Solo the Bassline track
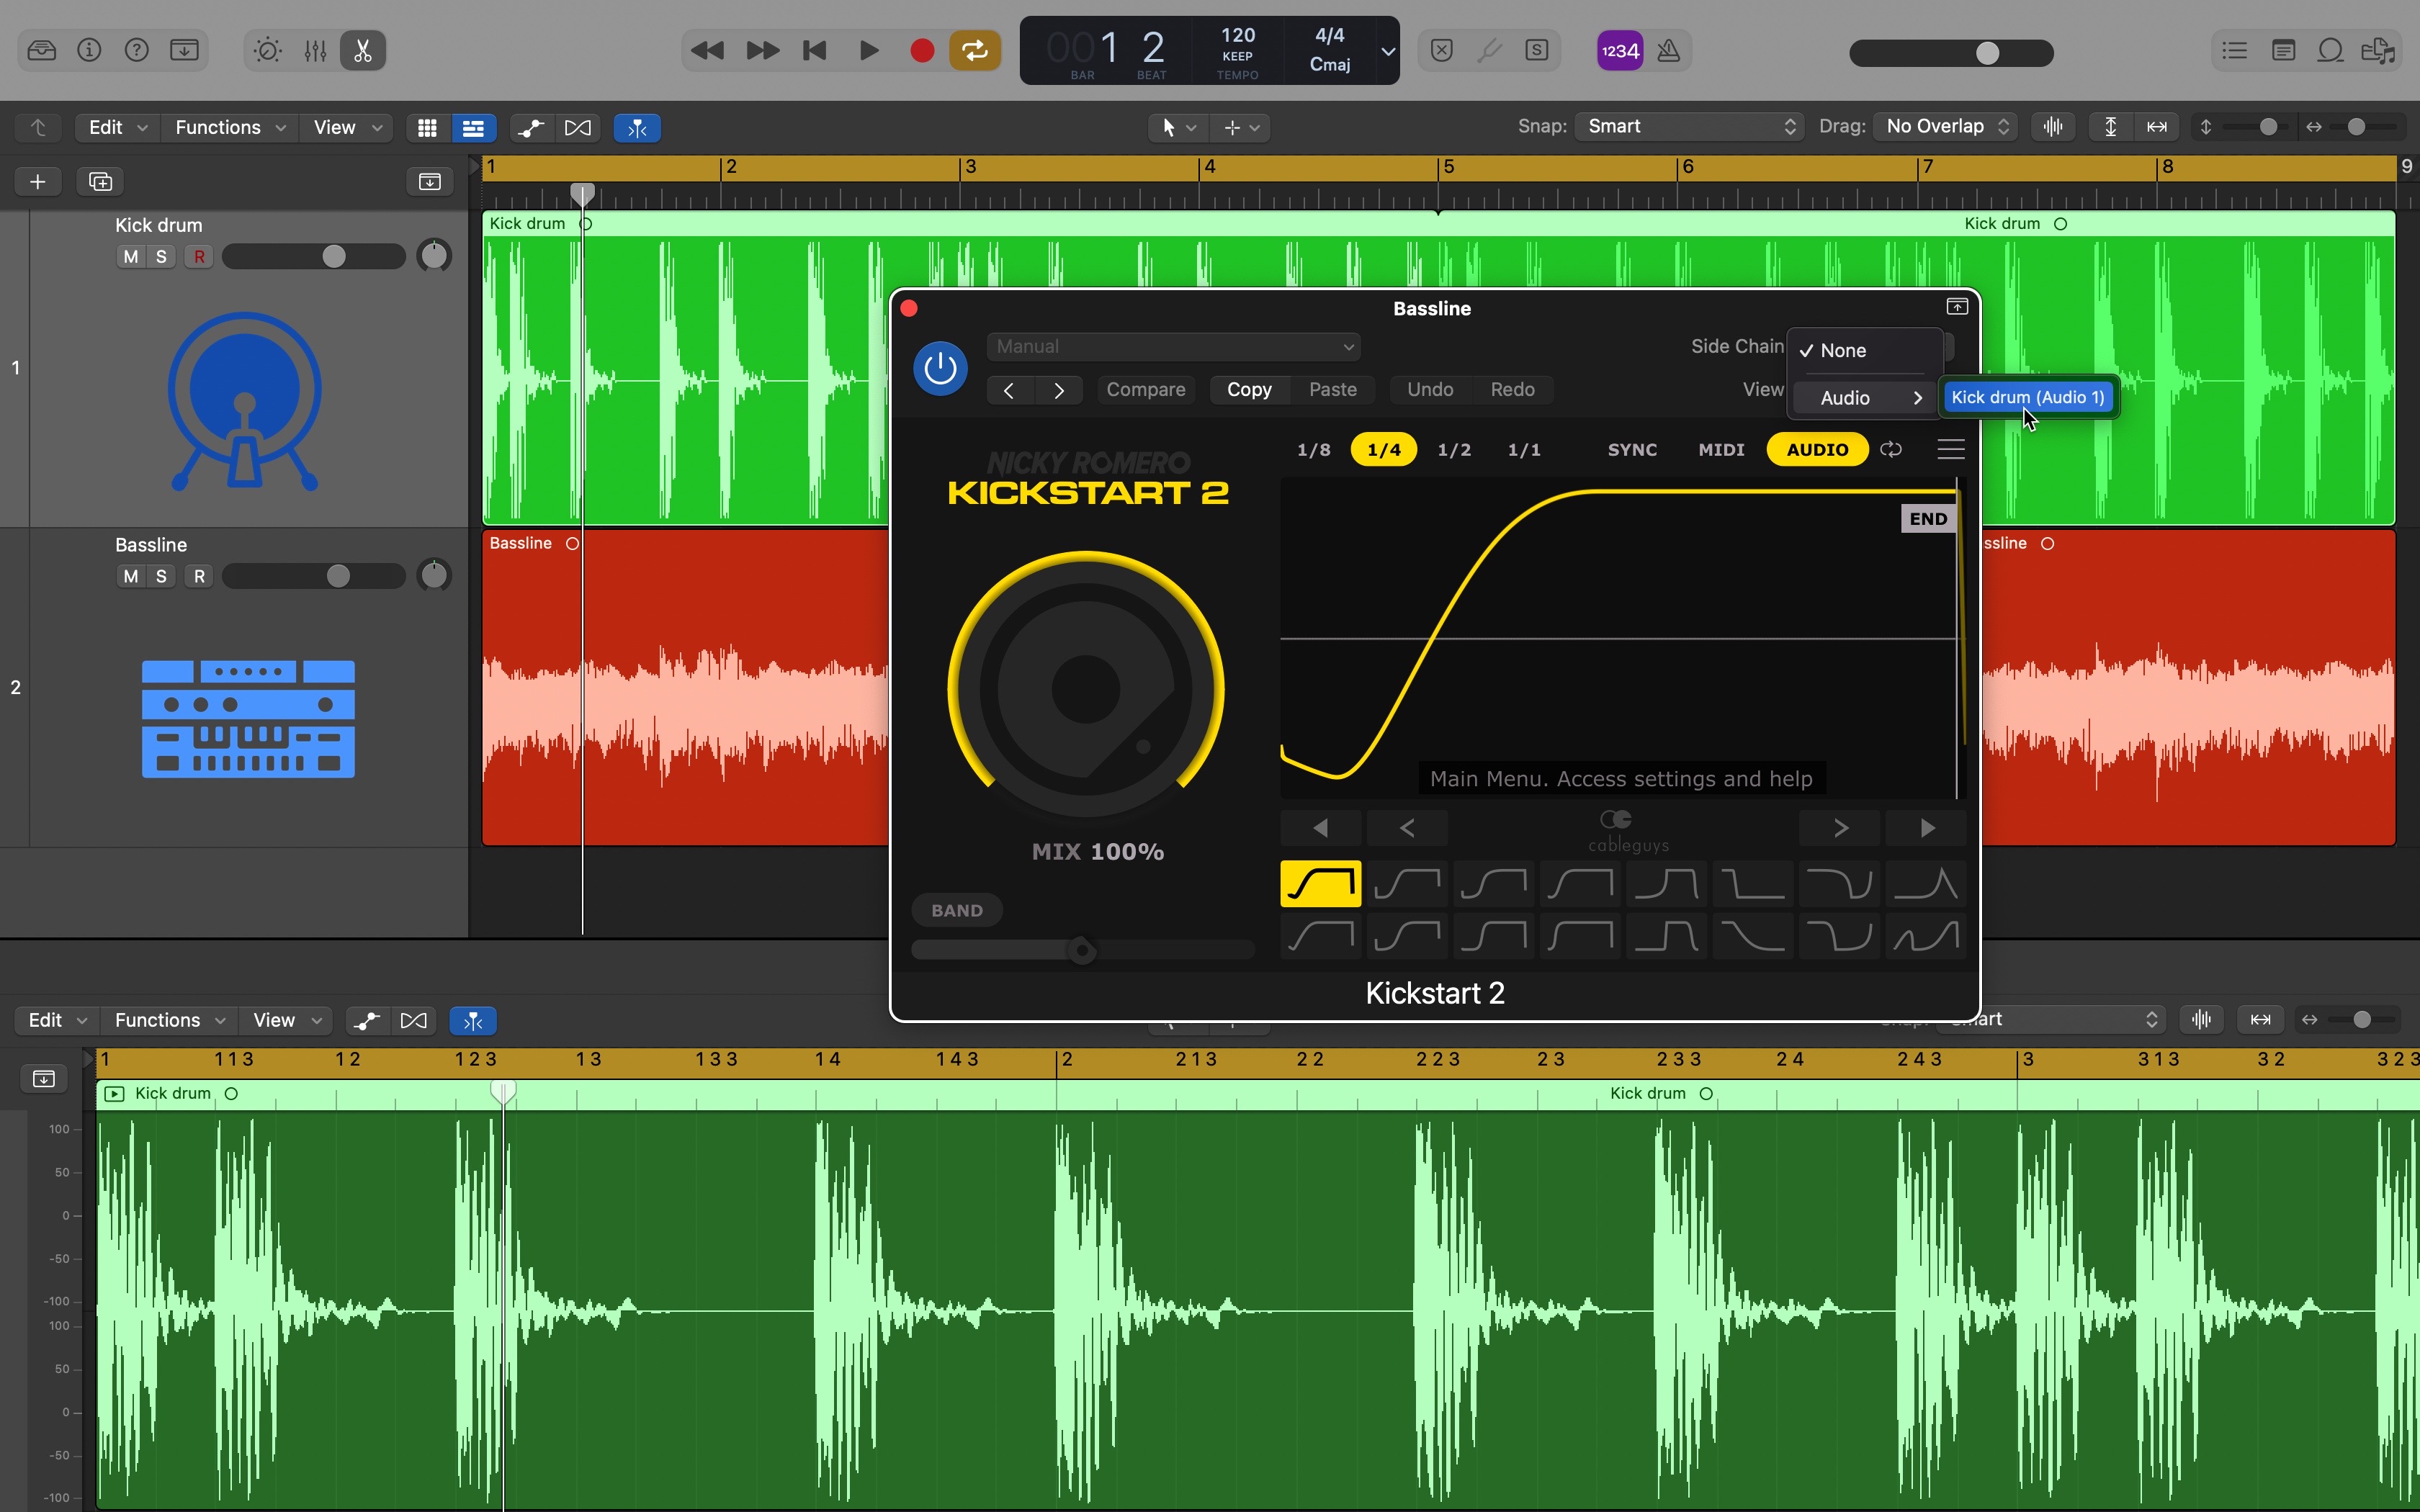Screen dimensions: 2420x1512 click(x=161, y=576)
